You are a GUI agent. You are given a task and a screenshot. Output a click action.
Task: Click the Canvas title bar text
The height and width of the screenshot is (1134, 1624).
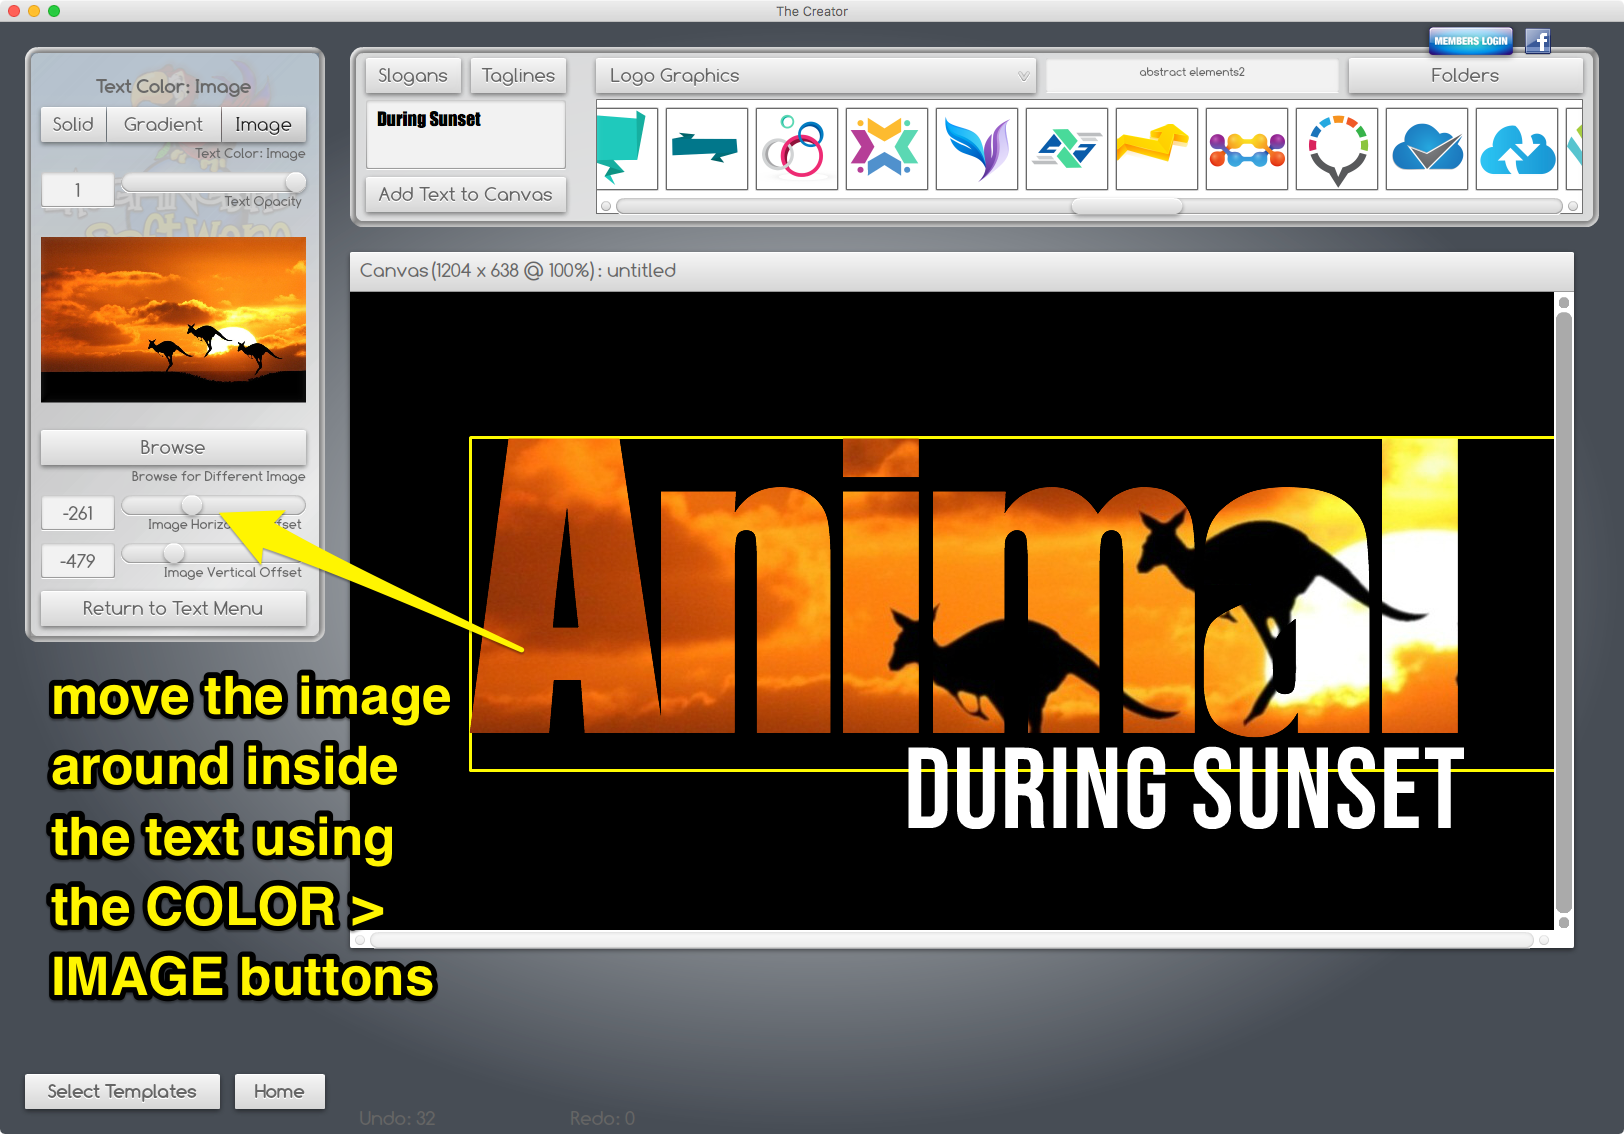pos(518,270)
